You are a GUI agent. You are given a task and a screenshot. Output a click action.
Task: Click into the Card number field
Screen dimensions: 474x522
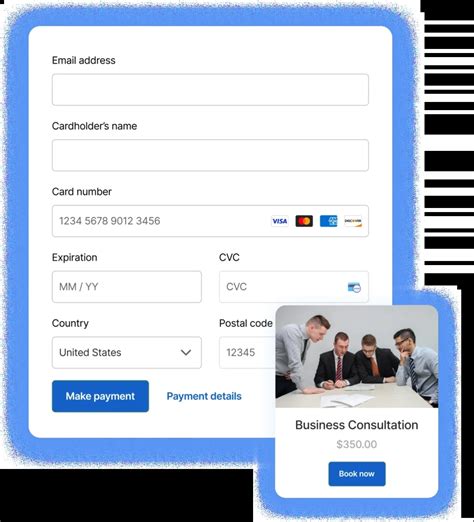coord(210,221)
